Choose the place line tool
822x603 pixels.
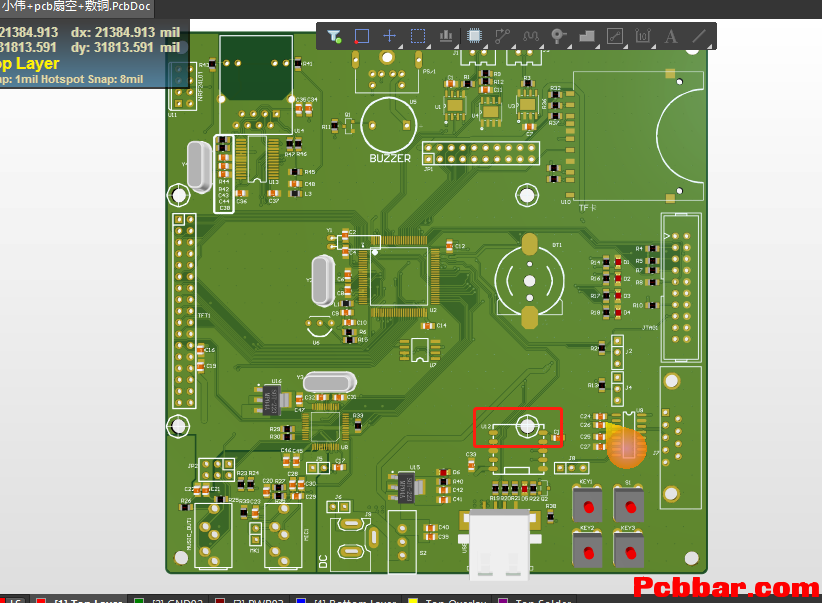click(699, 36)
